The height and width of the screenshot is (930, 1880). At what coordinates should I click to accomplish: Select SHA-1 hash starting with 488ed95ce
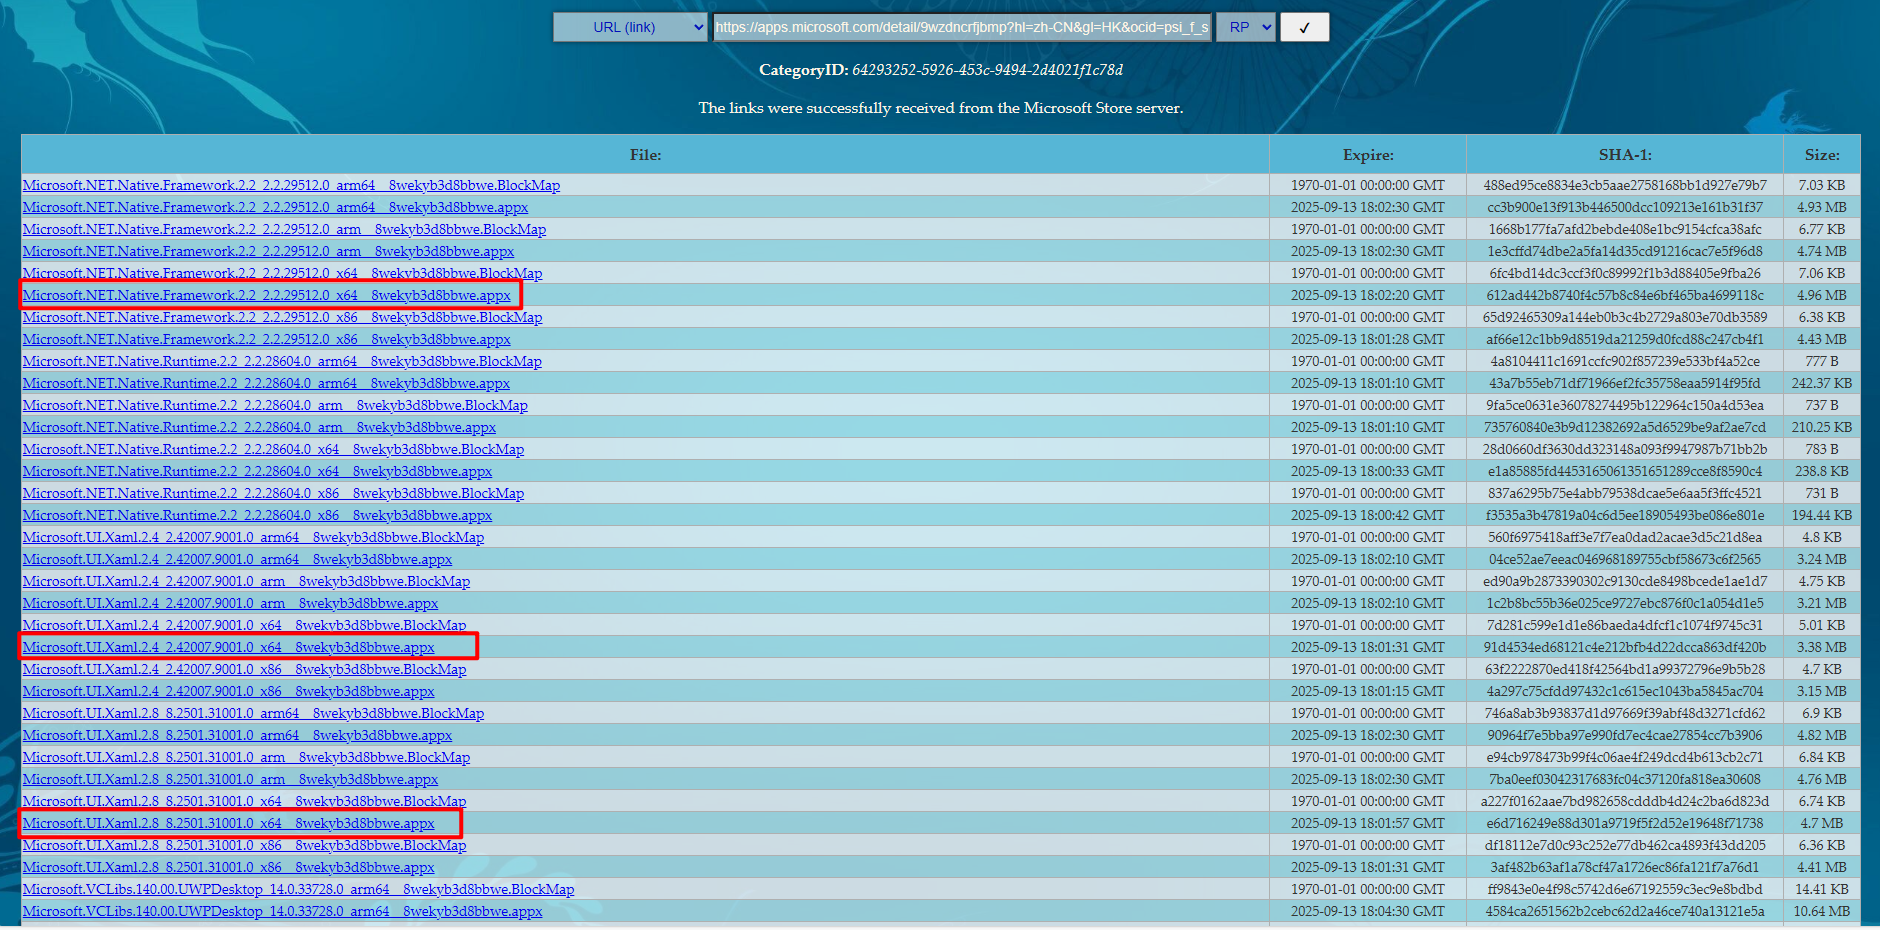(1625, 185)
